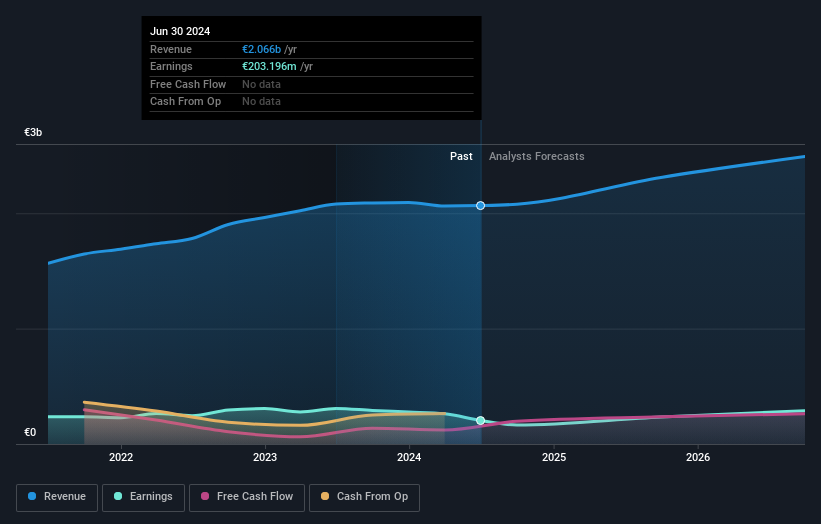Click the €3b y-axis label
Image resolution: width=821 pixels, height=524 pixels.
33,132
